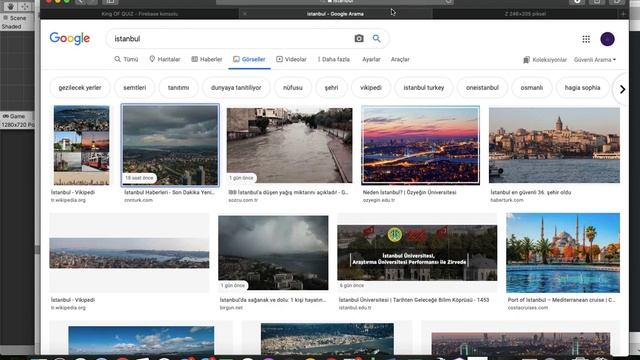The image size is (640, 360).
Task: Switch to the 248×205 piksel browser tab
Action: [x=525, y=14]
